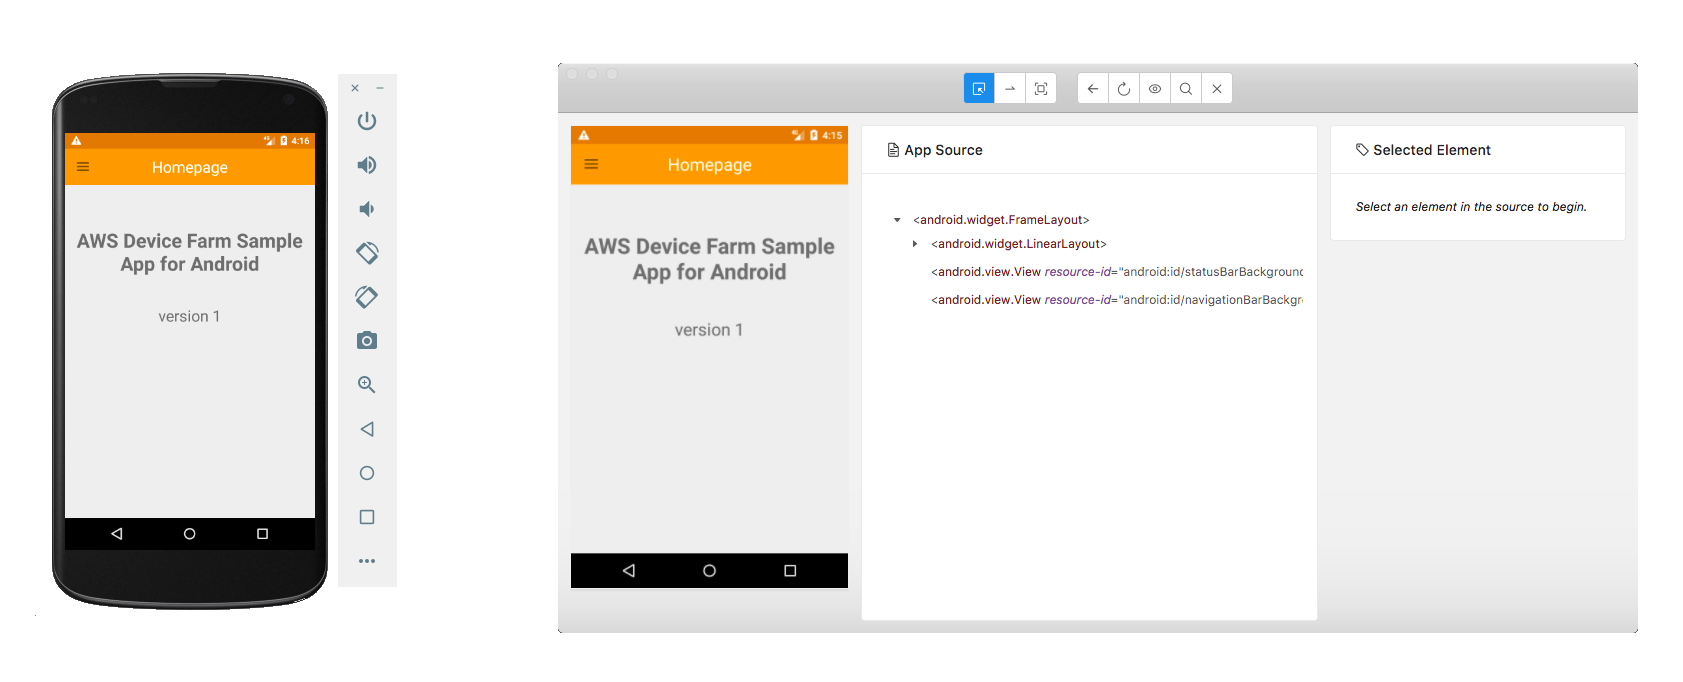Click emulator sidebar back triangle icon
The image size is (1683, 682).
point(367,429)
